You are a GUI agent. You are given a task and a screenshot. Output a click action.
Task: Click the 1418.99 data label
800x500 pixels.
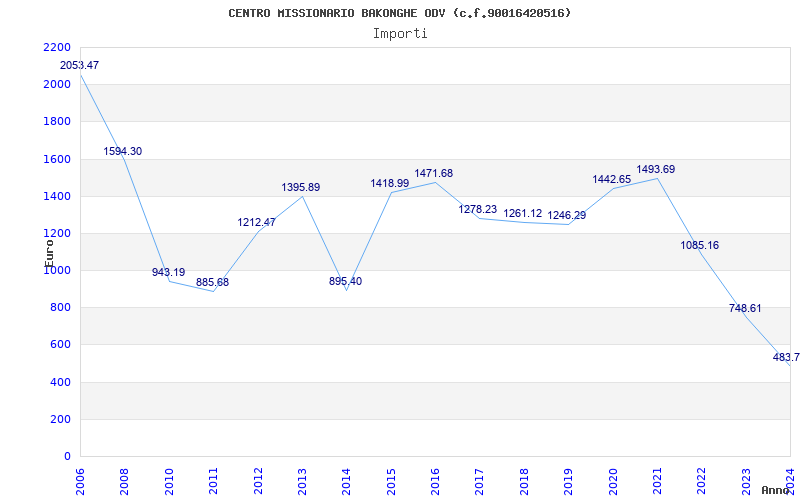click(x=390, y=183)
